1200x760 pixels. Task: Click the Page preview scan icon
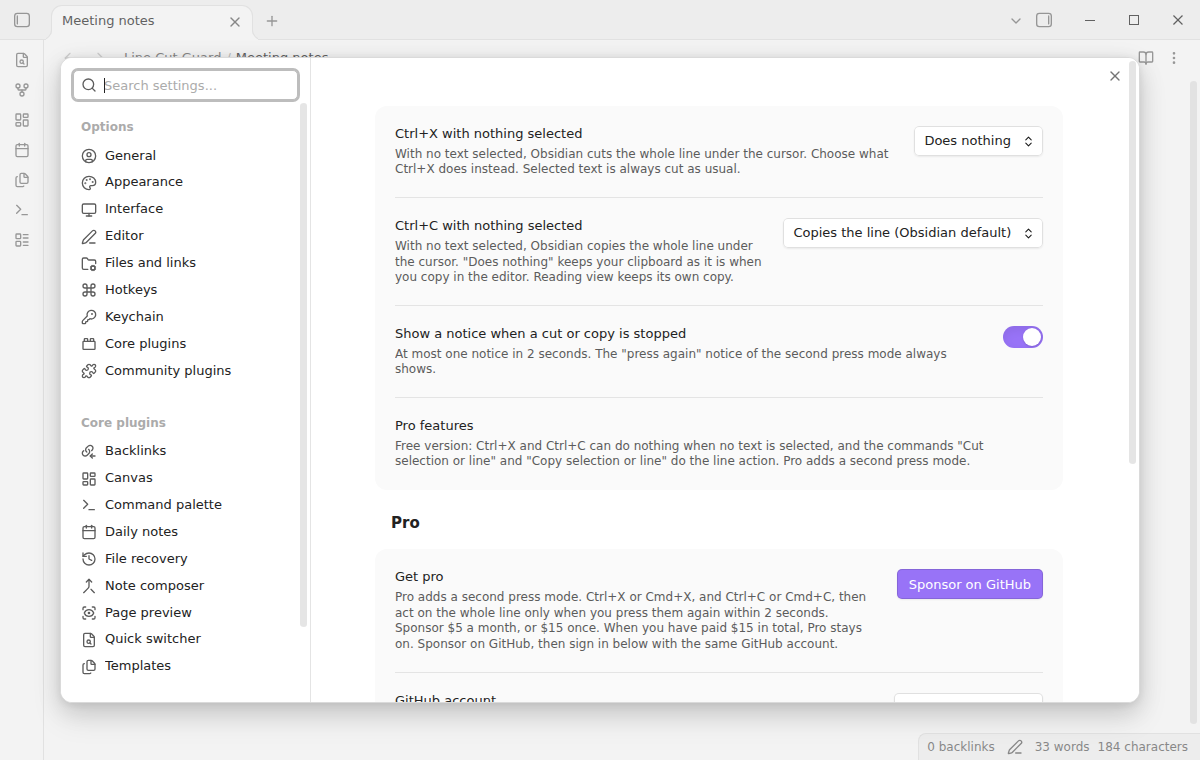coord(89,613)
